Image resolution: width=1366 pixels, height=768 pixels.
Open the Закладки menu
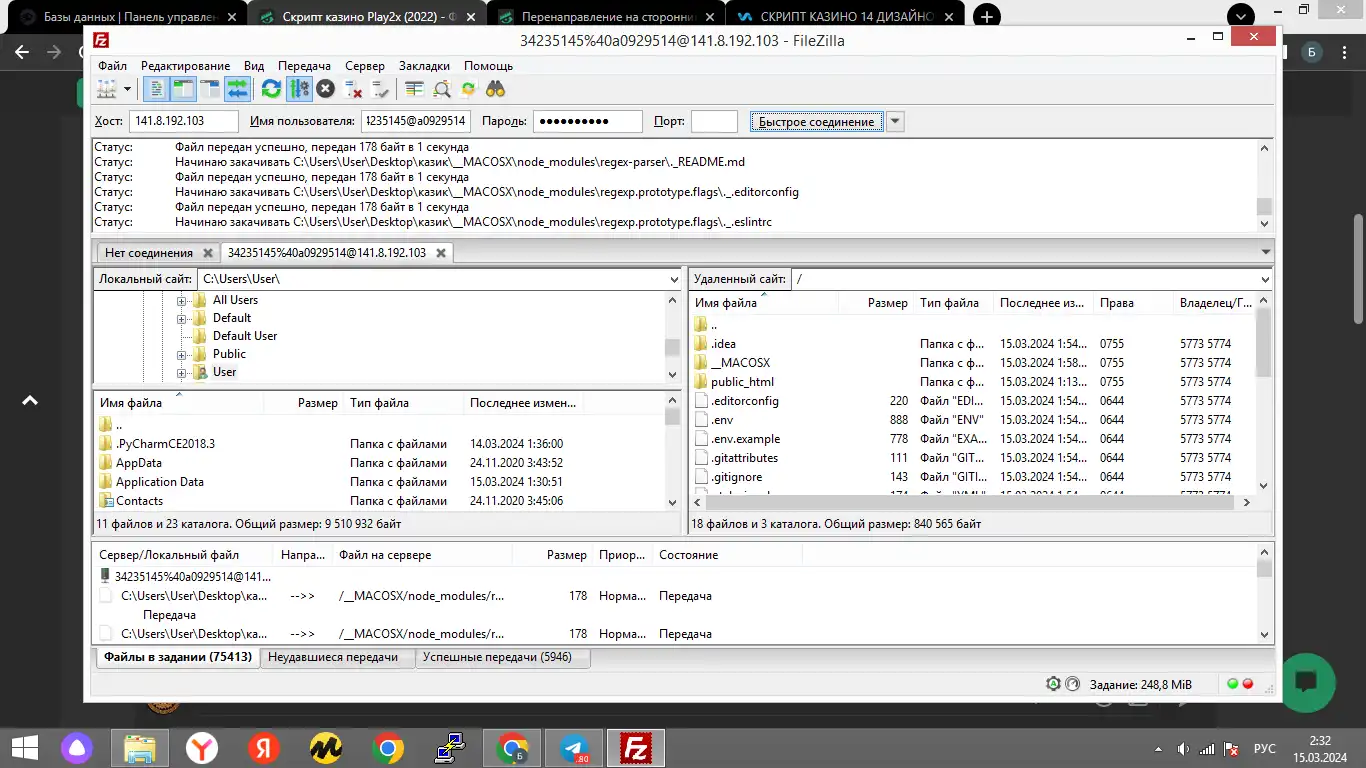424,65
